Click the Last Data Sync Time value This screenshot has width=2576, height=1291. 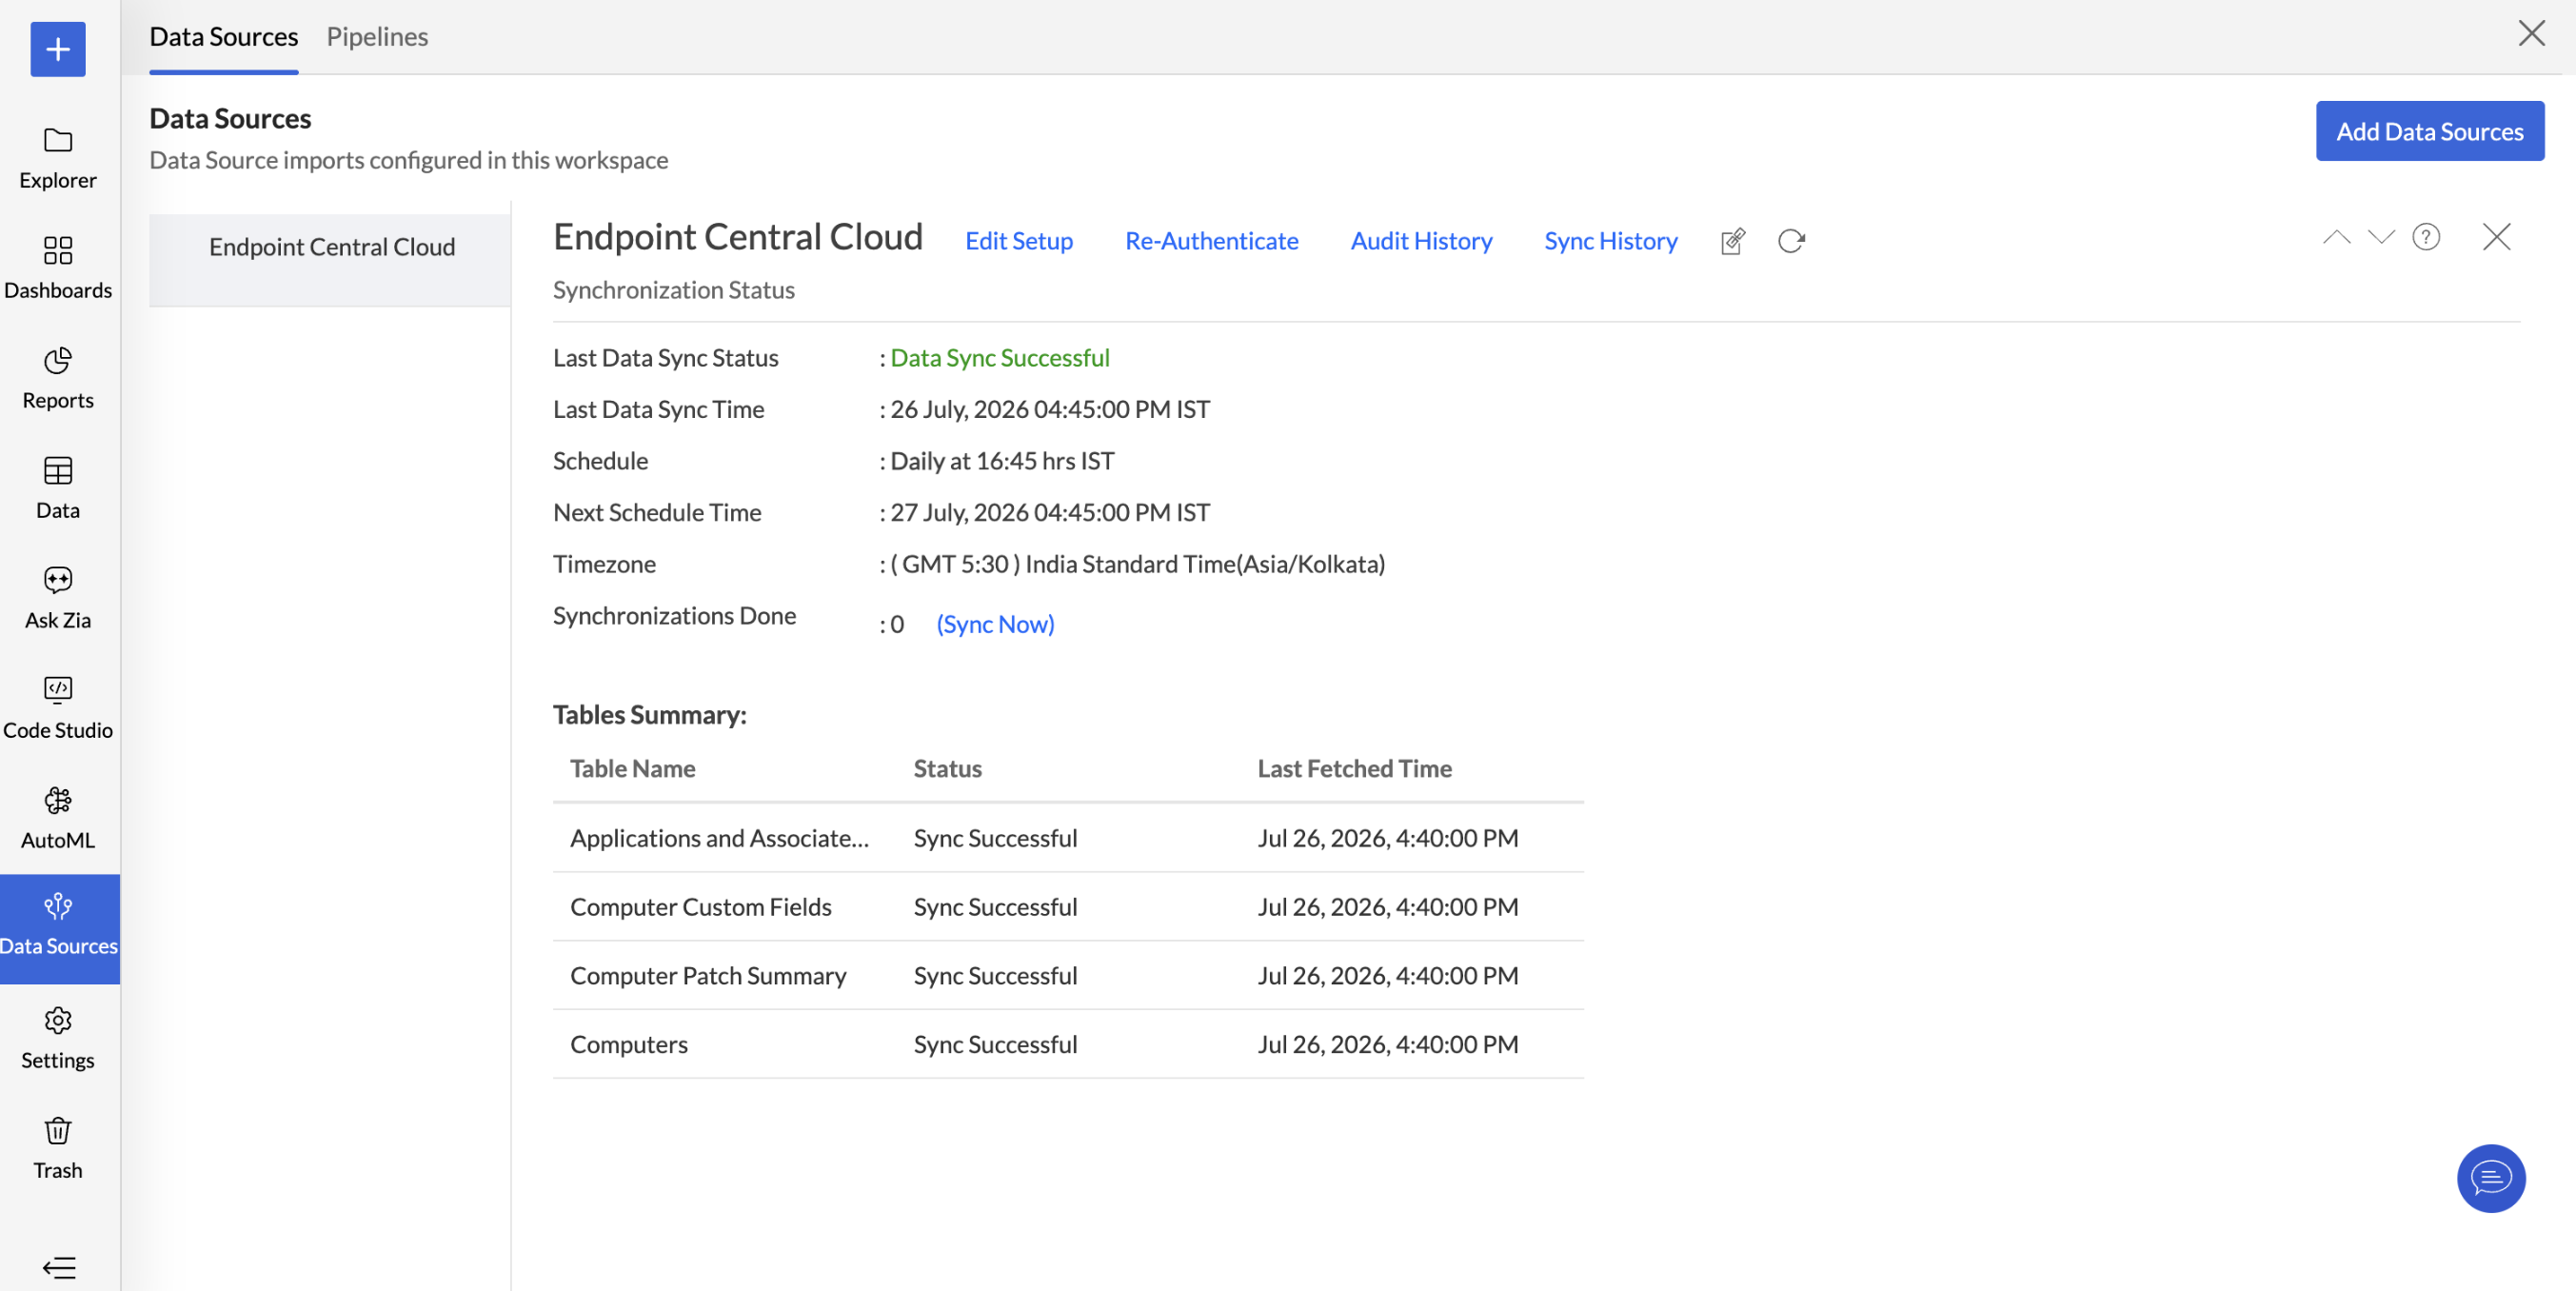point(1050,410)
